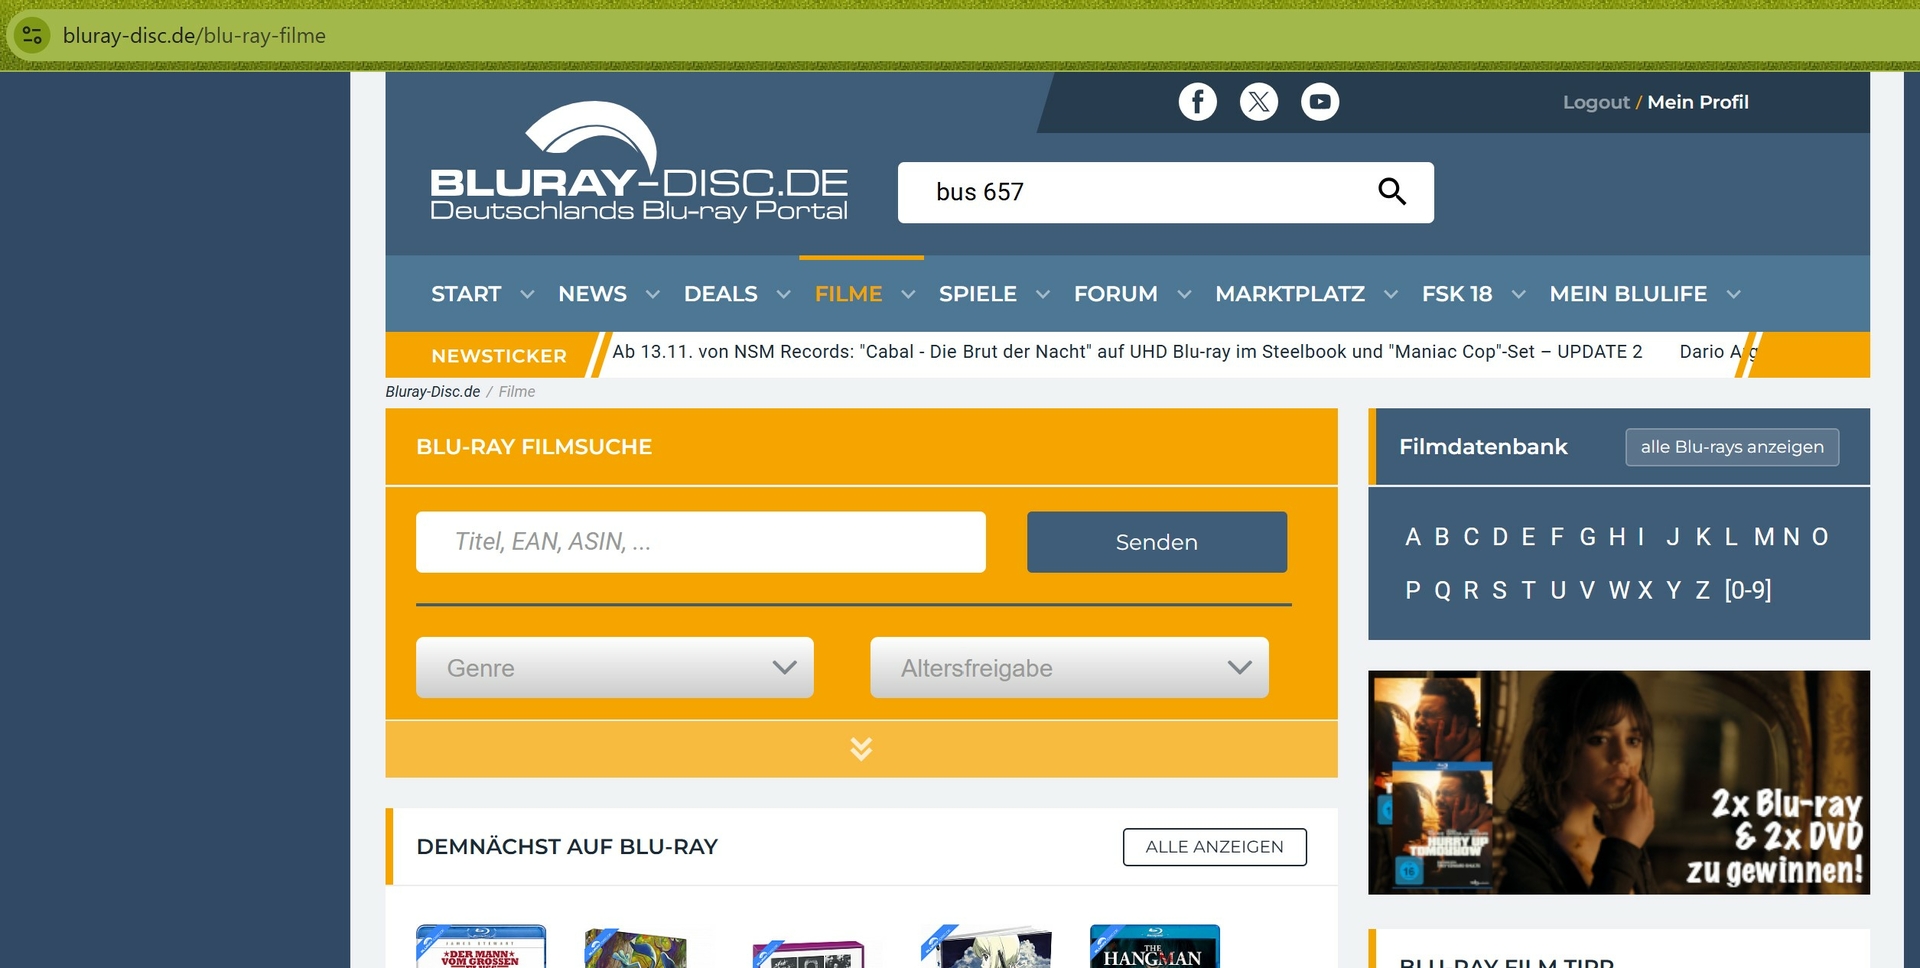The height and width of the screenshot is (968, 1920).
Task: Open the NEWS menu item
Action: click(x=592, y=294)
